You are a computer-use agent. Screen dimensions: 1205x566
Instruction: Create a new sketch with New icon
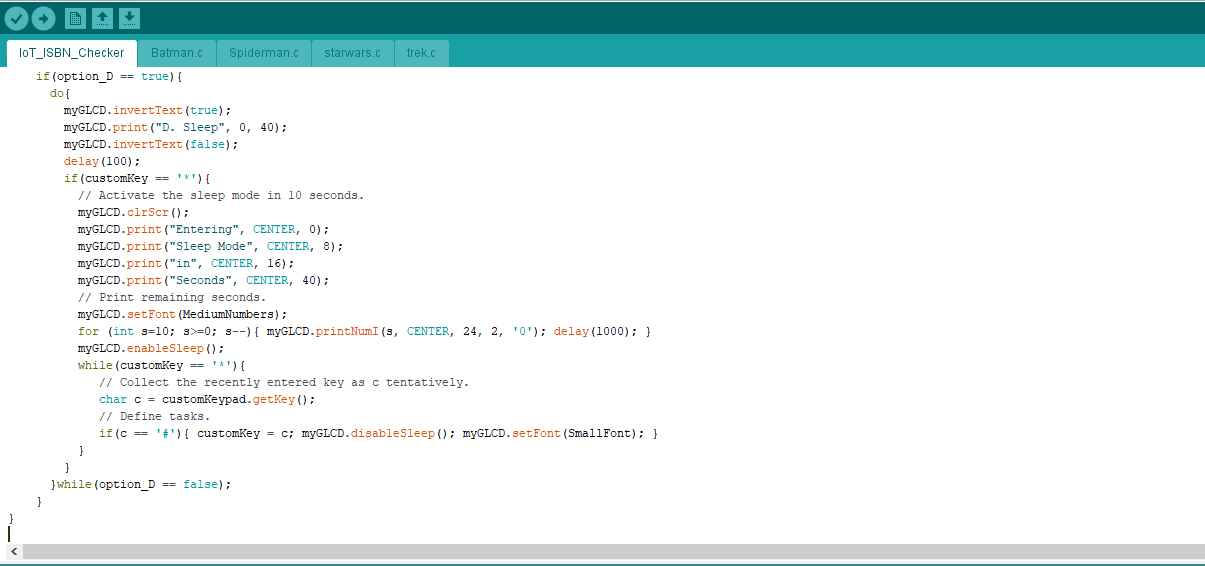[75, 18]
